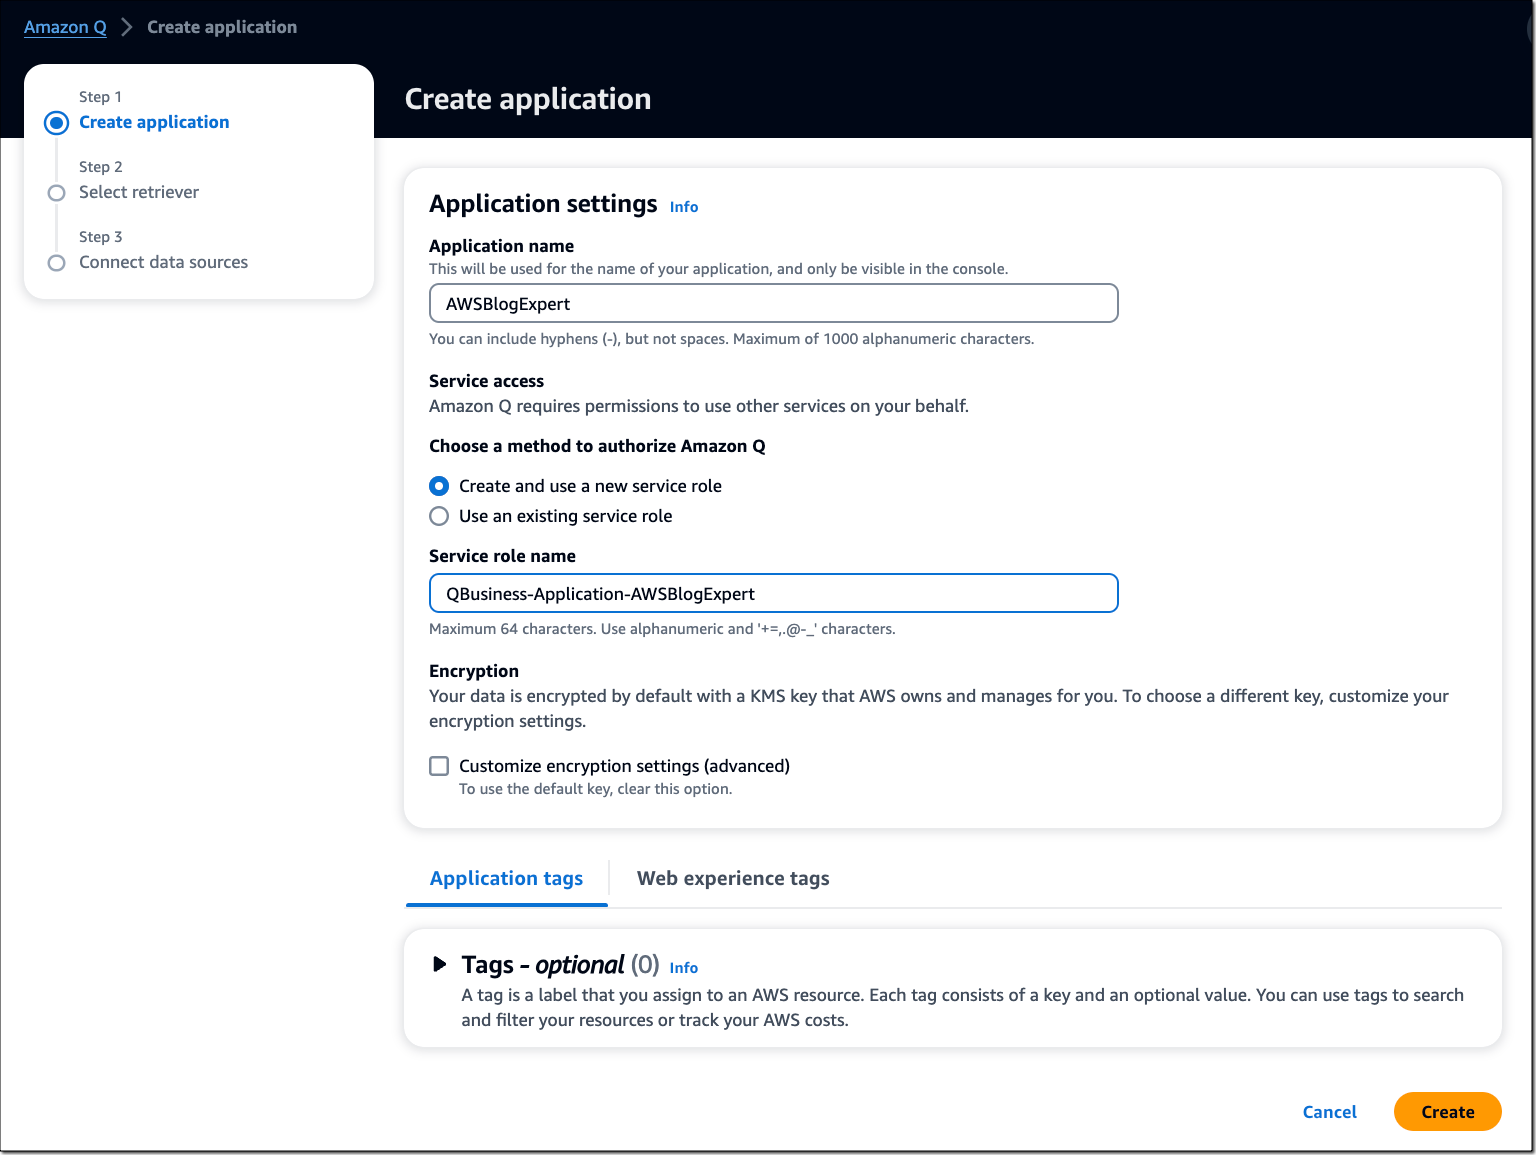This screenshot has height=1155, width=1536.
Task: Select the Application tags tab
Action: coord(506,878)
